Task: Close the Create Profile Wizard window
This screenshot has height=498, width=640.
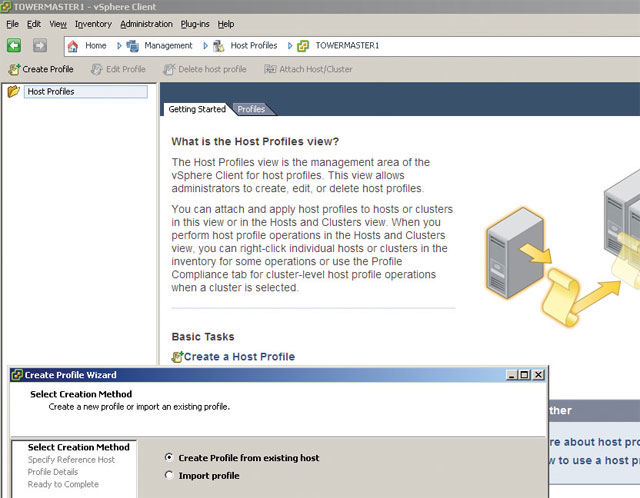Action: click(x=538, y=375)
